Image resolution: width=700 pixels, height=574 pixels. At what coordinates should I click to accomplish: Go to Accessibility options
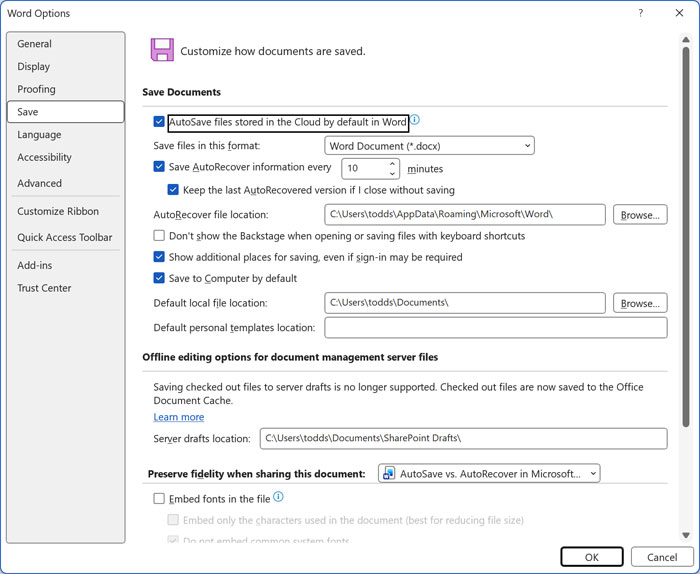pyautogui.click(x=66, y=157)
